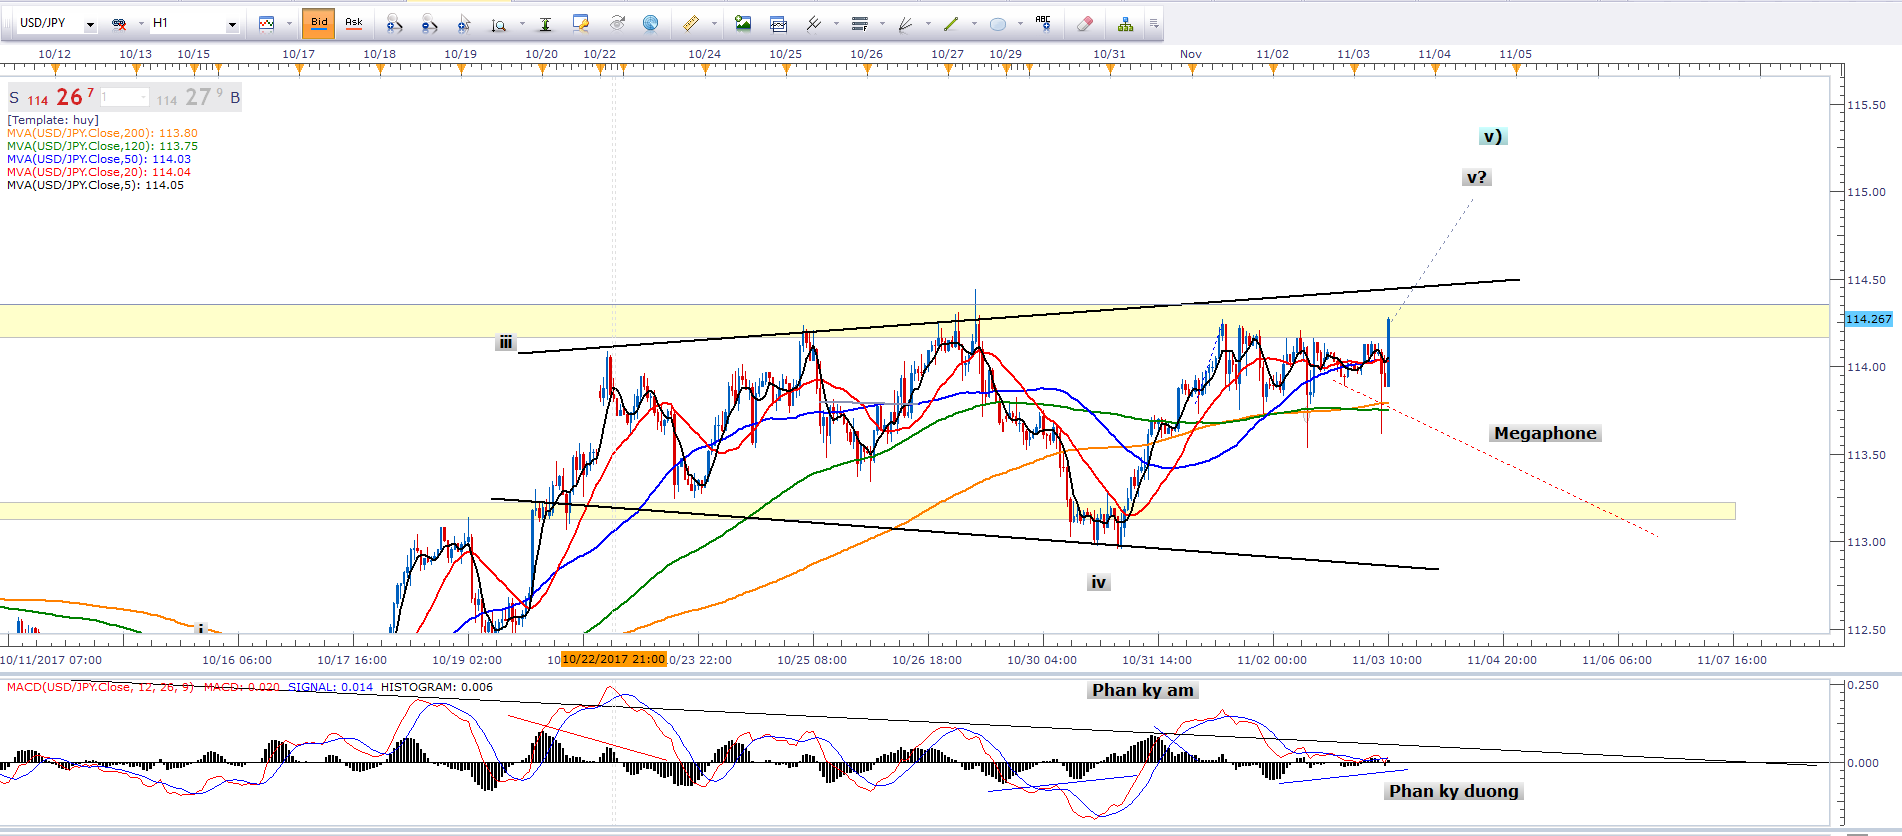Click the Fibonacci retracement lines tool
This screenshot has height=836, width=1902.
pos(859,23)
